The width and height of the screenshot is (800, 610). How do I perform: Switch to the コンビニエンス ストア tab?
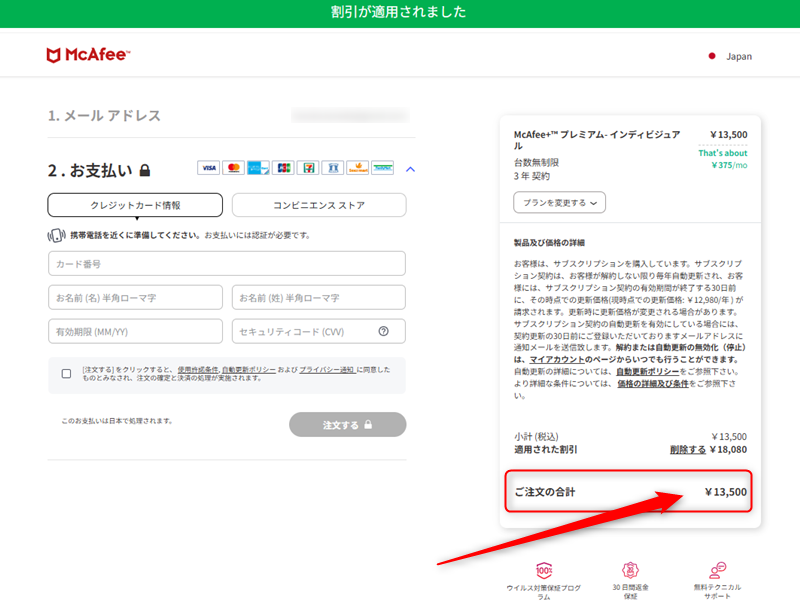pyautogui.click(x=319, y=205)
